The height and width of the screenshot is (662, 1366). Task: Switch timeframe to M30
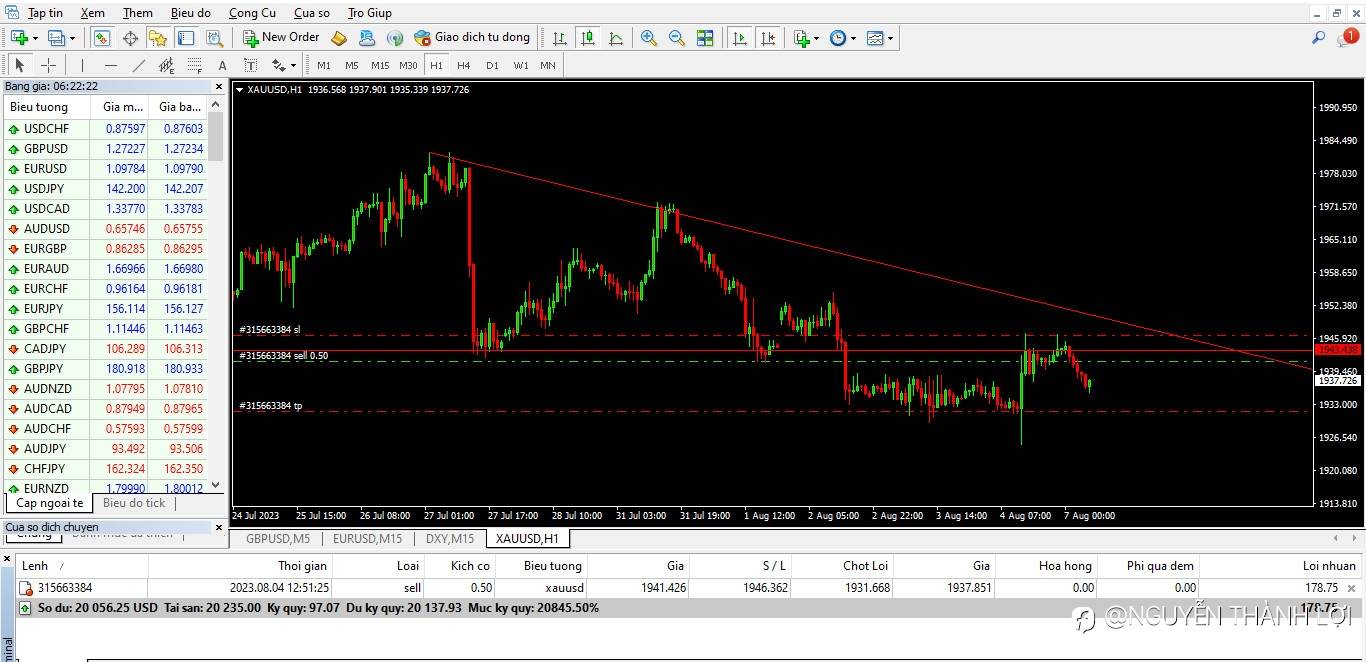408,65
